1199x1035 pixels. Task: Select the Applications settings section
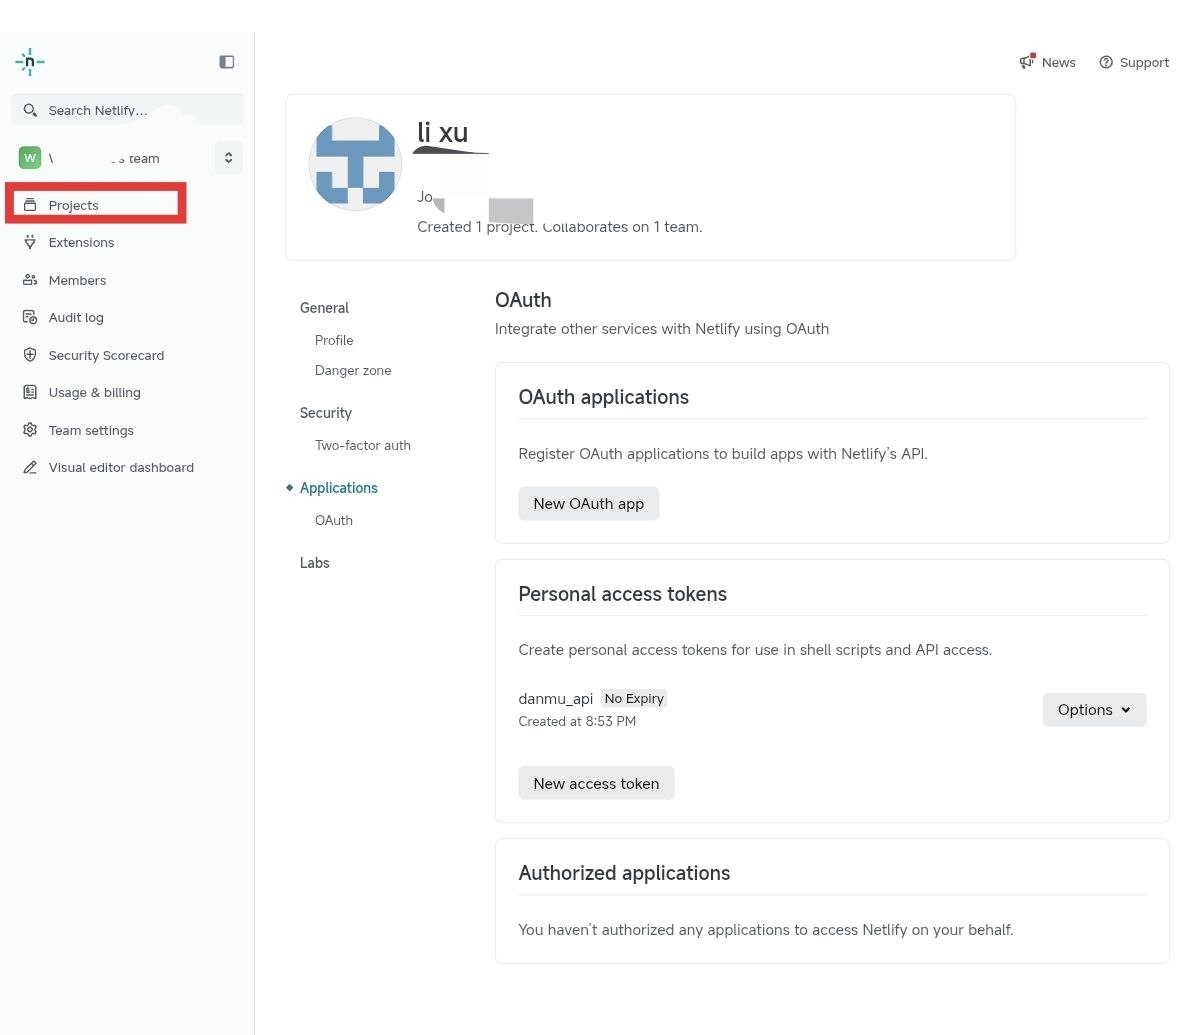point(339,488)
